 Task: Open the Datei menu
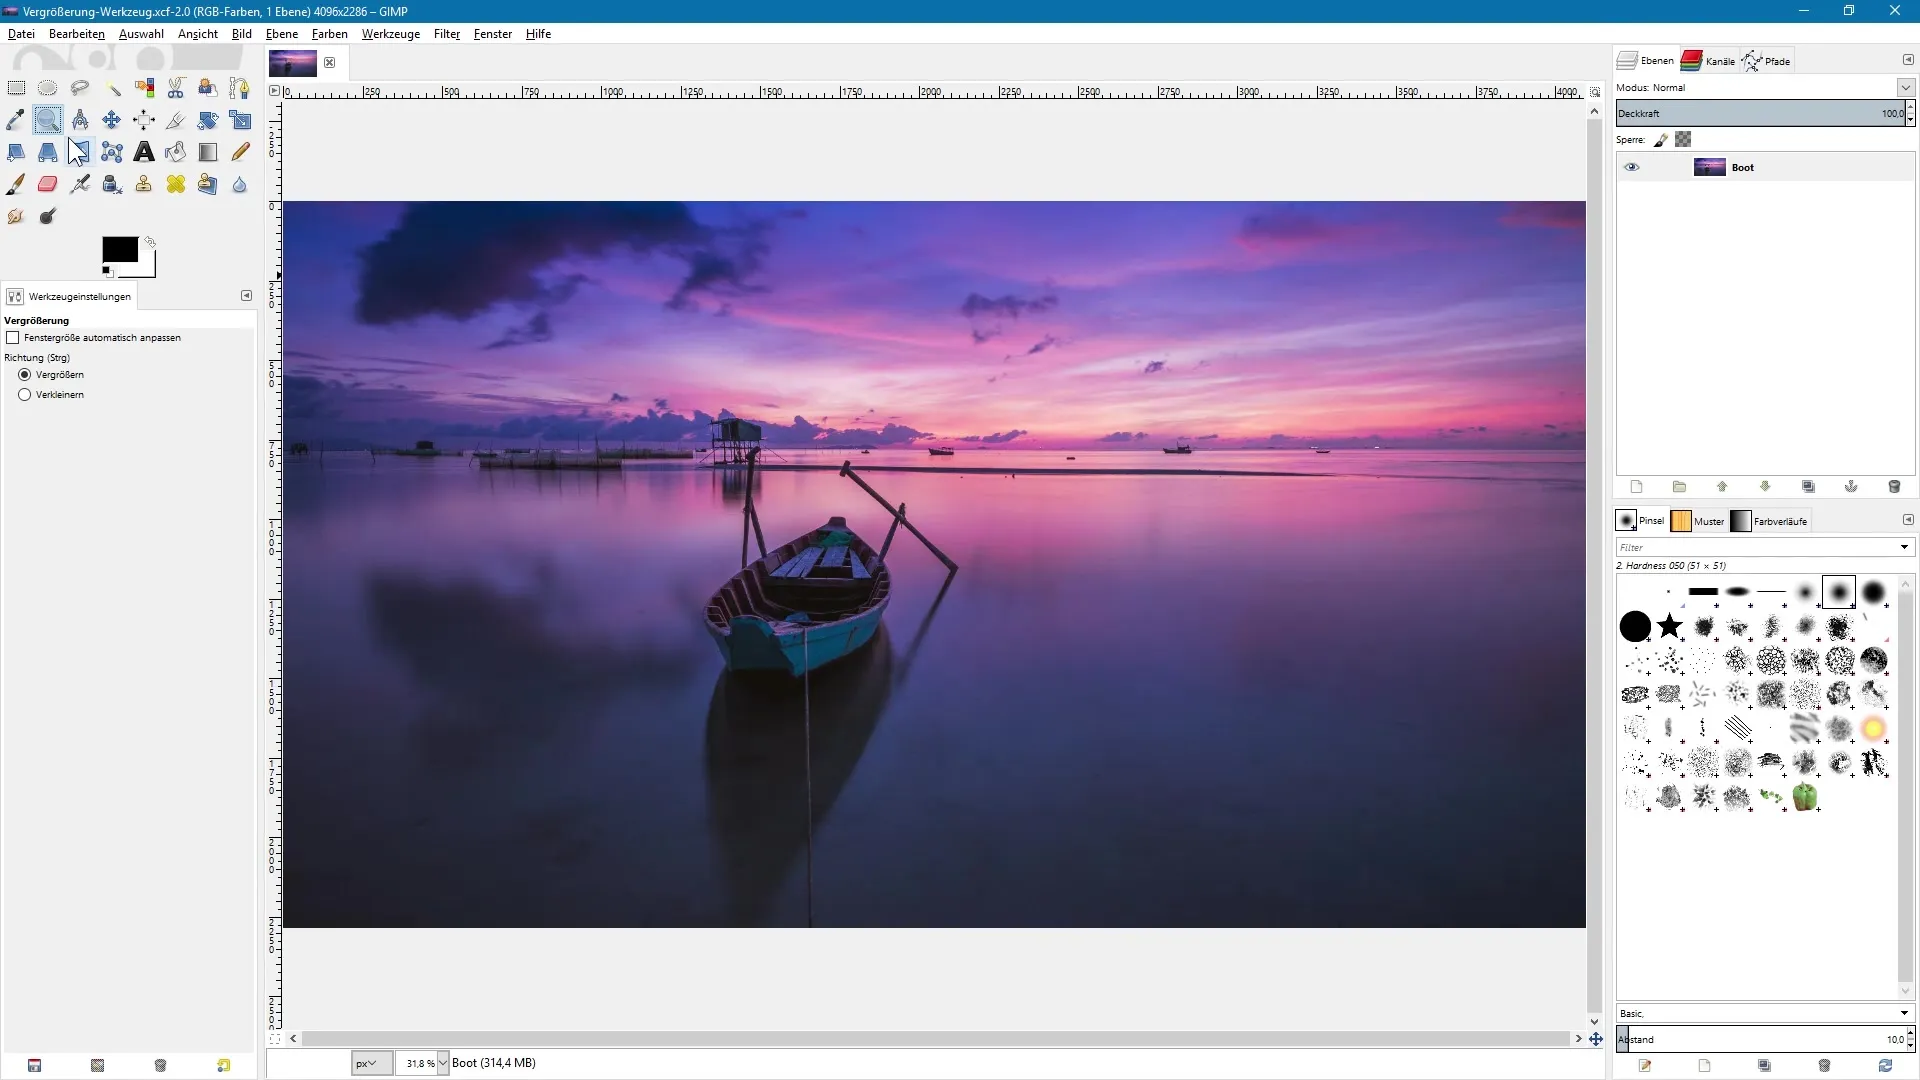21,33
